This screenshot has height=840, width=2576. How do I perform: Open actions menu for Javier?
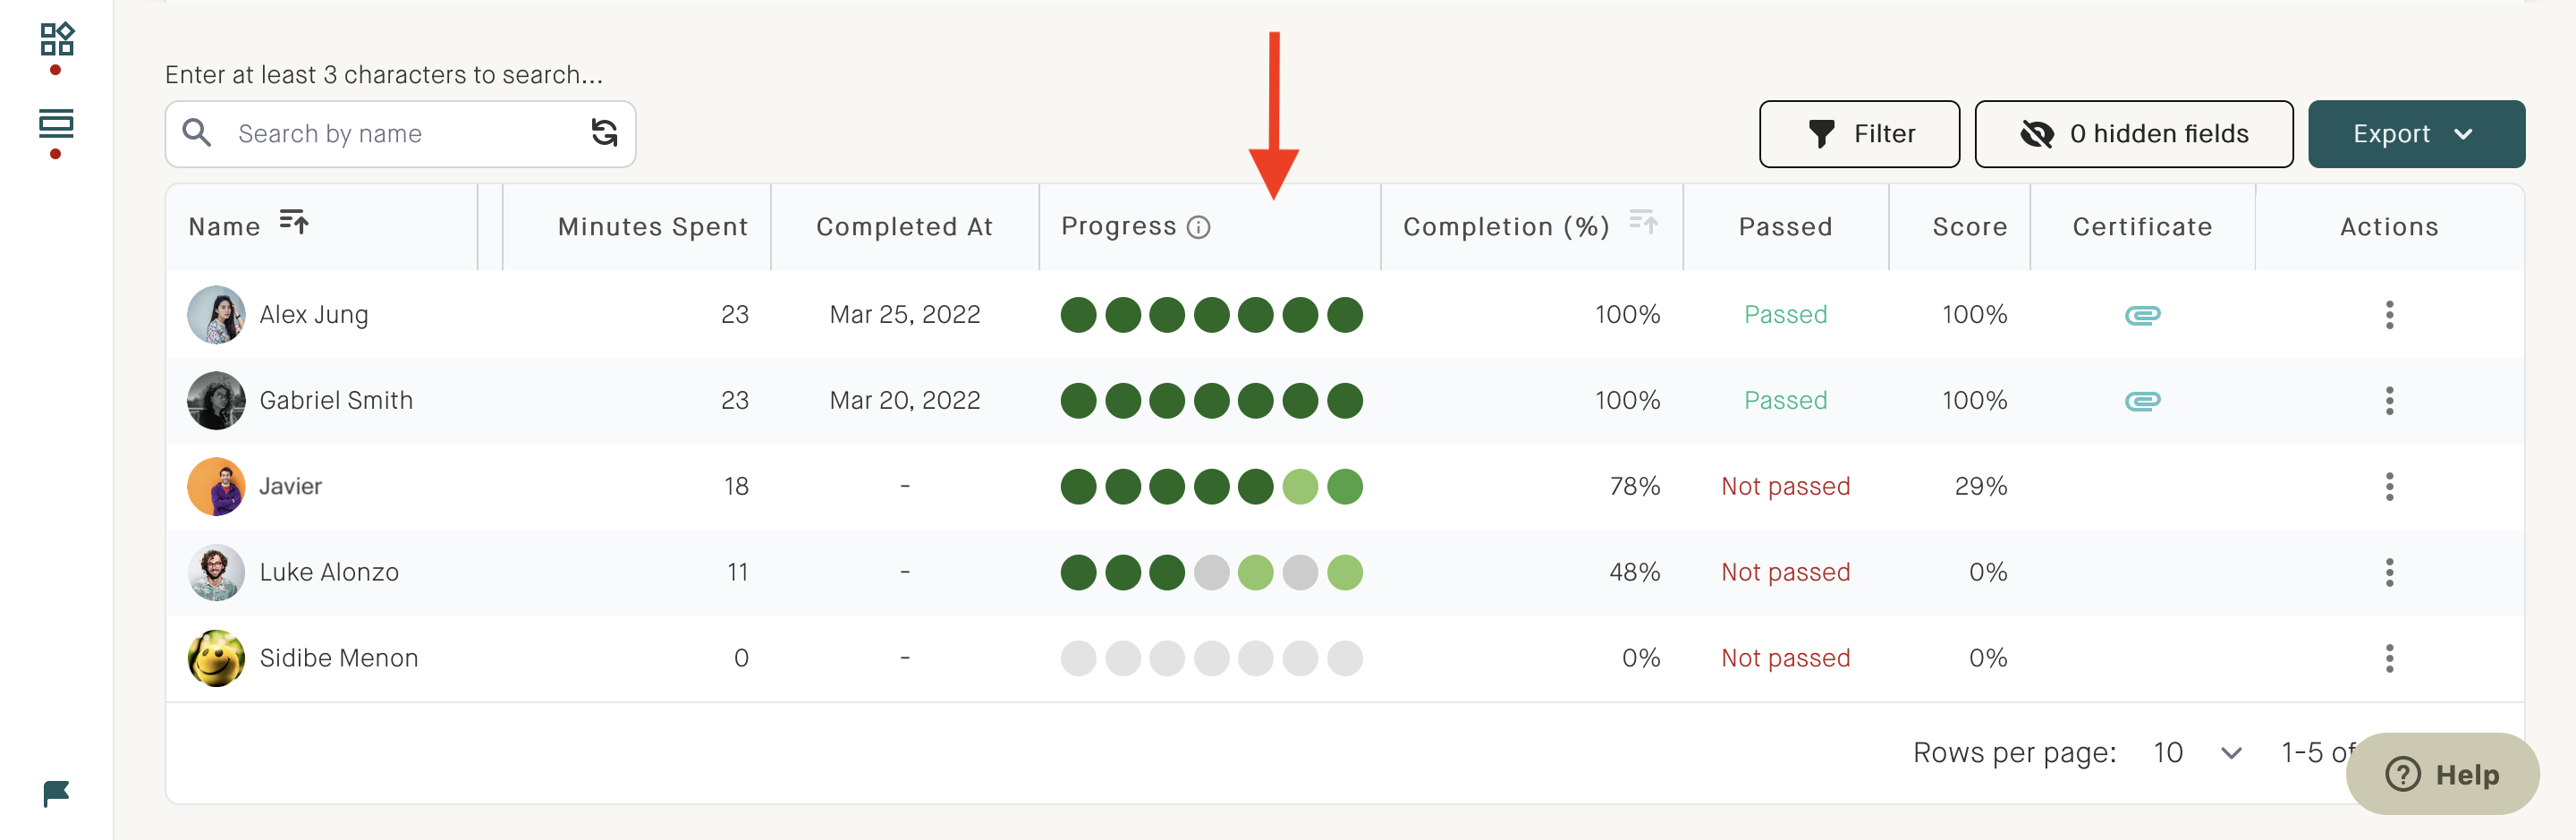click(2389, 487)
